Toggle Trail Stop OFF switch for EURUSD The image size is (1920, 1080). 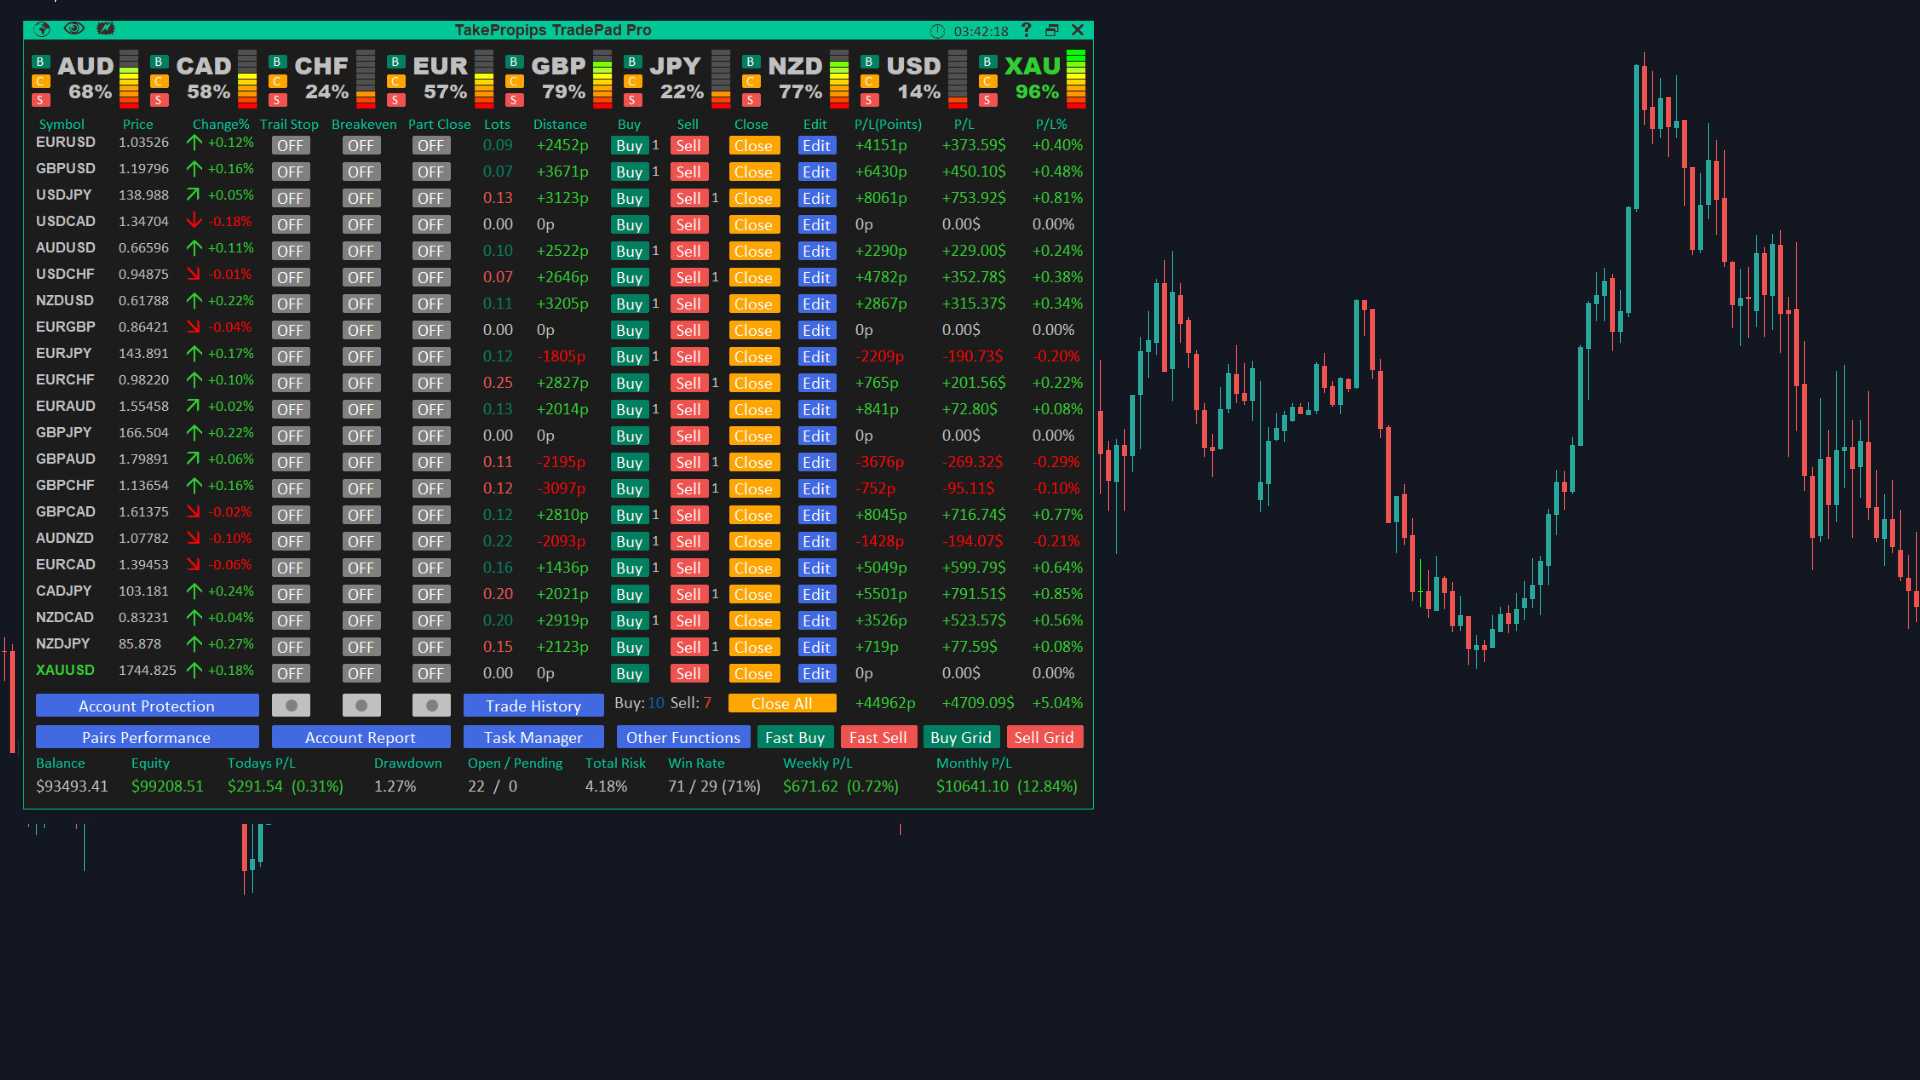click(290, 145)
